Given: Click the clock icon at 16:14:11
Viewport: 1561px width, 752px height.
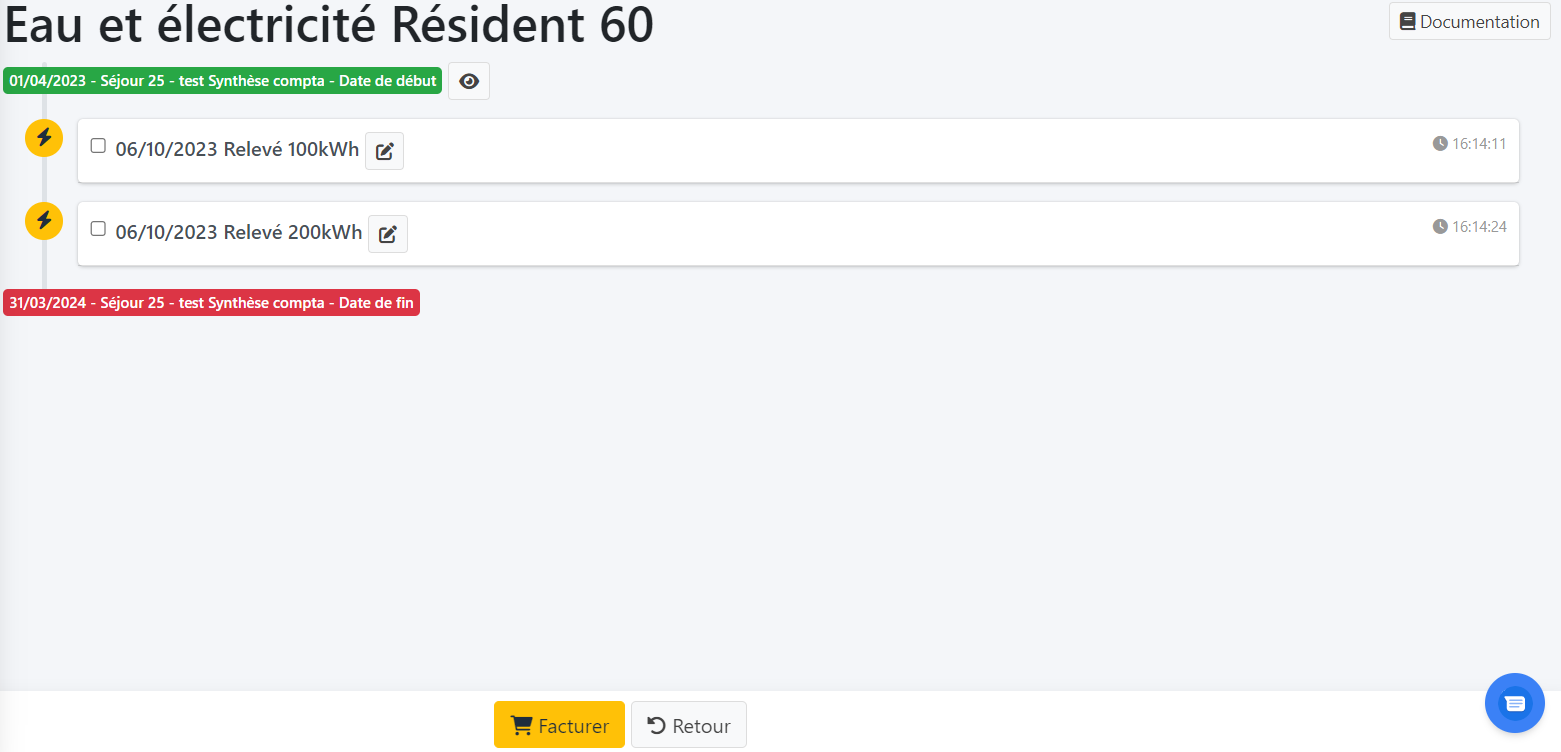Looking at the screenshot, I should (1440, 144).
